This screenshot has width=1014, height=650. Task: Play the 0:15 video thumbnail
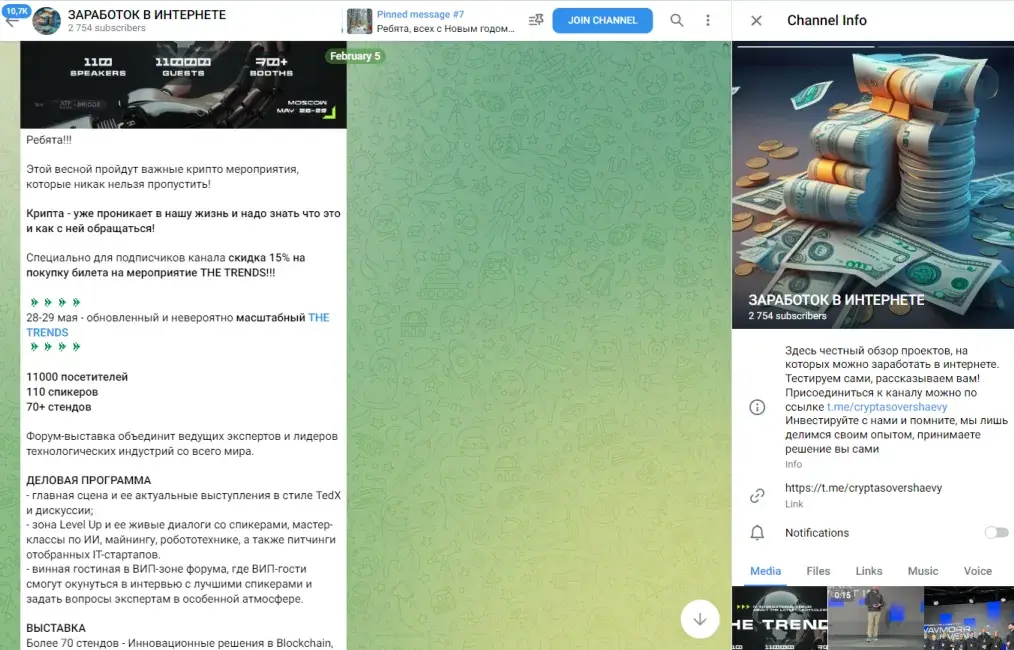click(x=876, y=618)
